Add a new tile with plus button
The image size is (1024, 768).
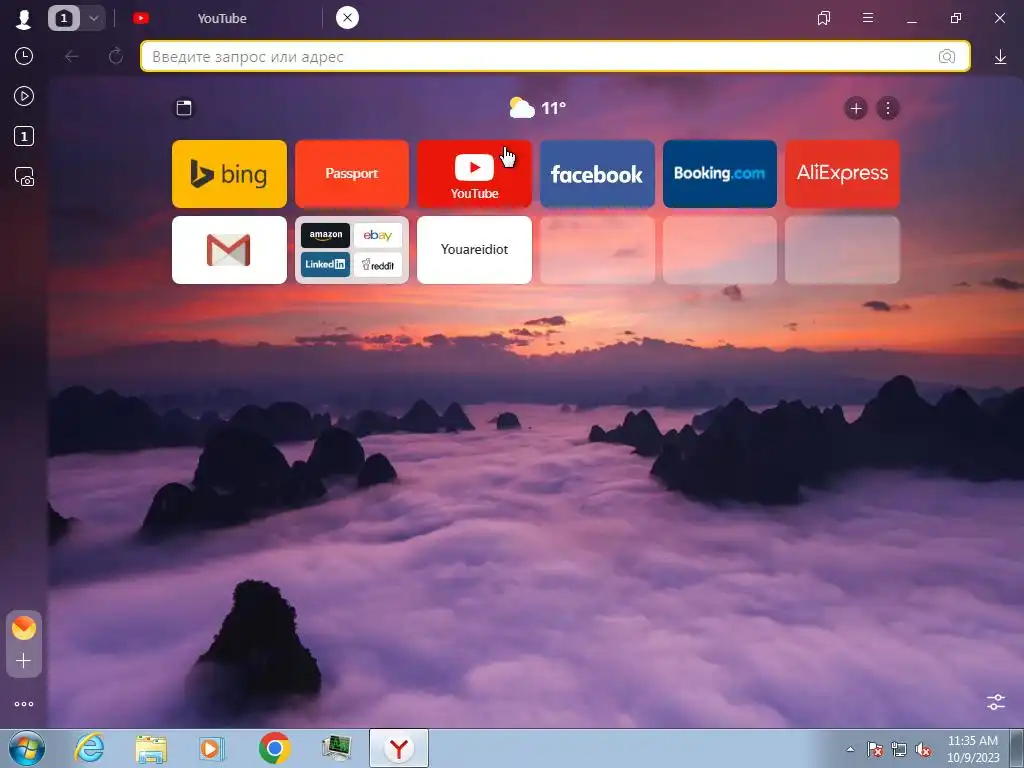[x=856, y=108]
